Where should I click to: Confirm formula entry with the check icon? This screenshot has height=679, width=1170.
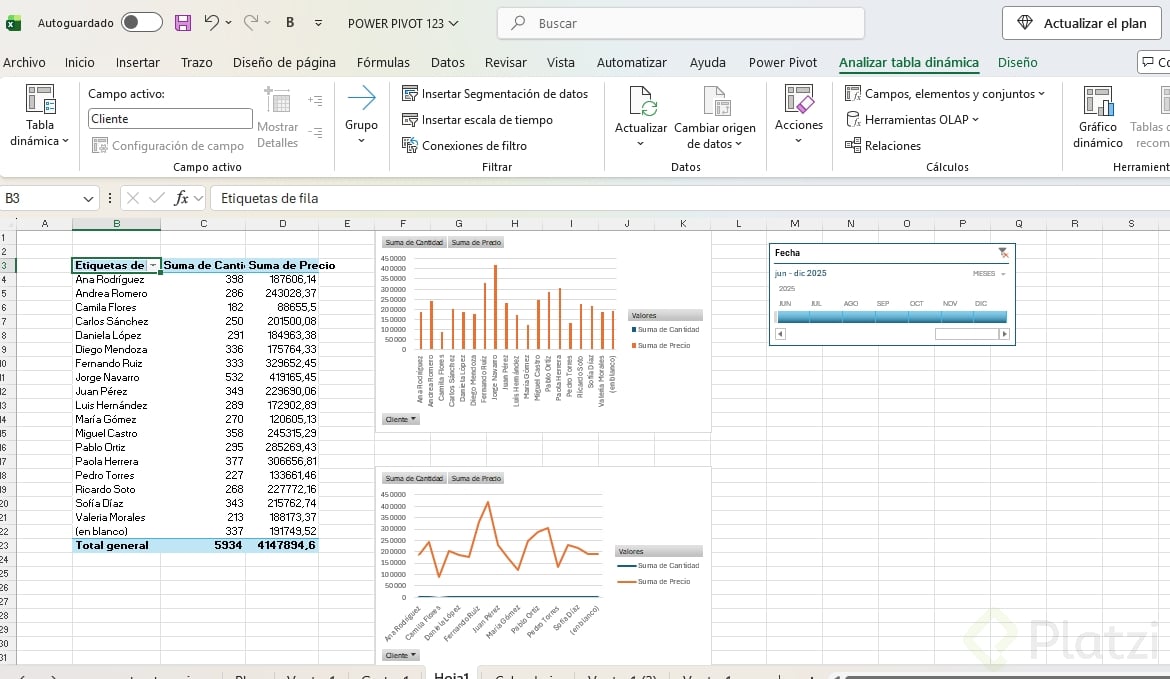coord(157,198)
